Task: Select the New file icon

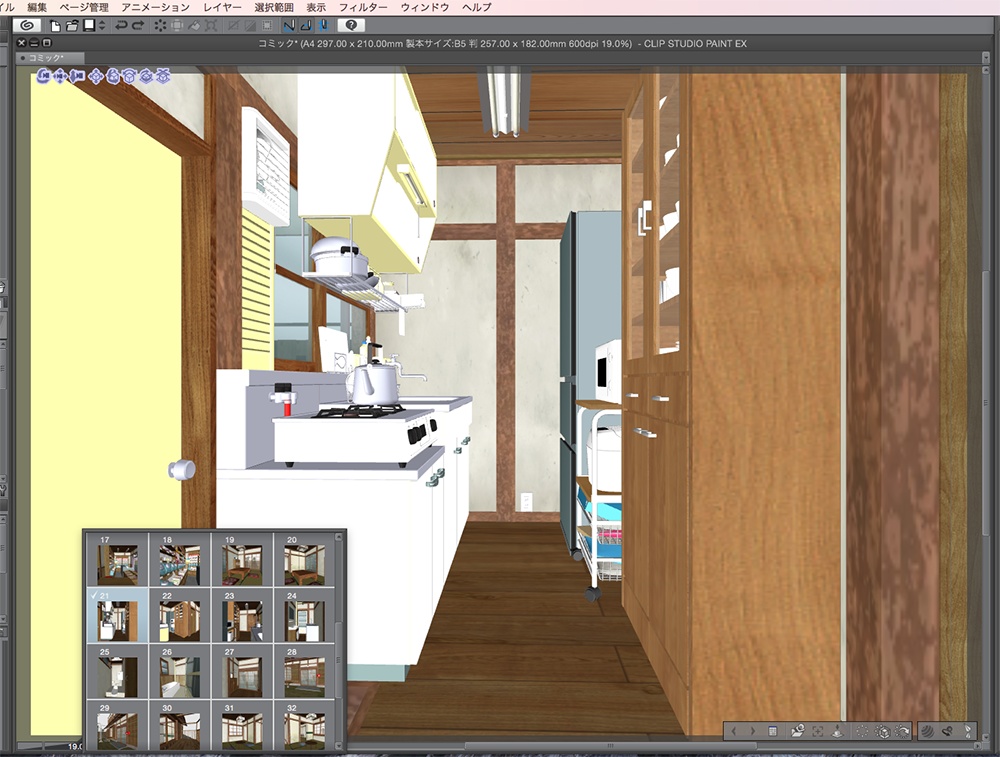Action: (56, 27)
